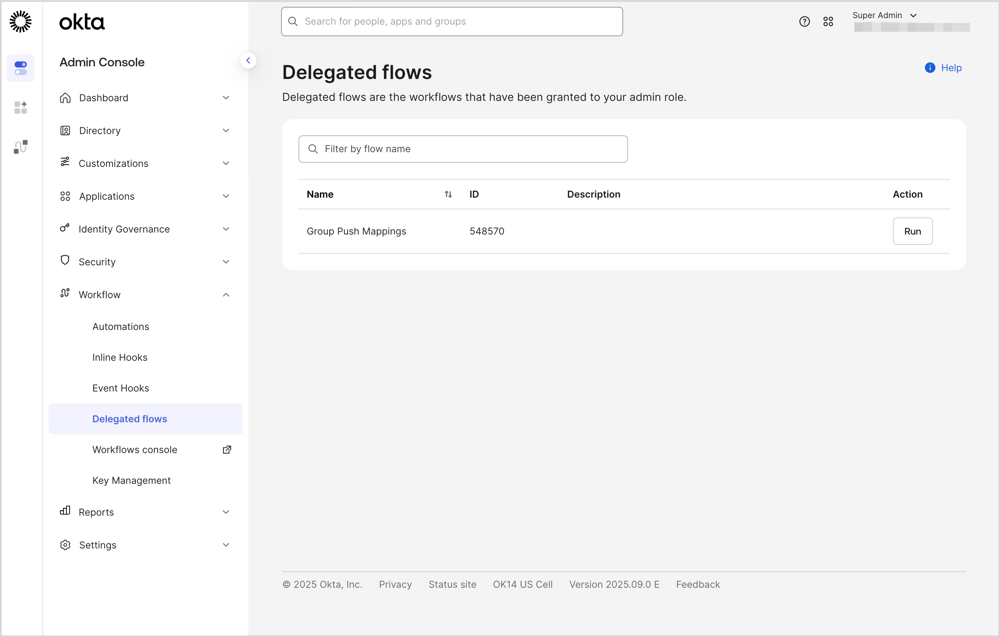1000x637 pixels.
Task: Click the Customizations sliders icon
Action: [65, 162]
